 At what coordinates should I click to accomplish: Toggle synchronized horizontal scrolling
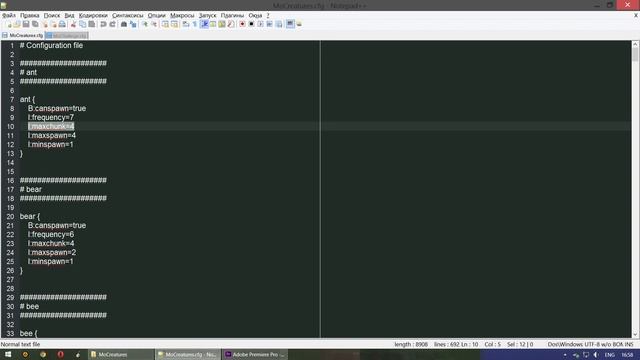tap(174, 24)
